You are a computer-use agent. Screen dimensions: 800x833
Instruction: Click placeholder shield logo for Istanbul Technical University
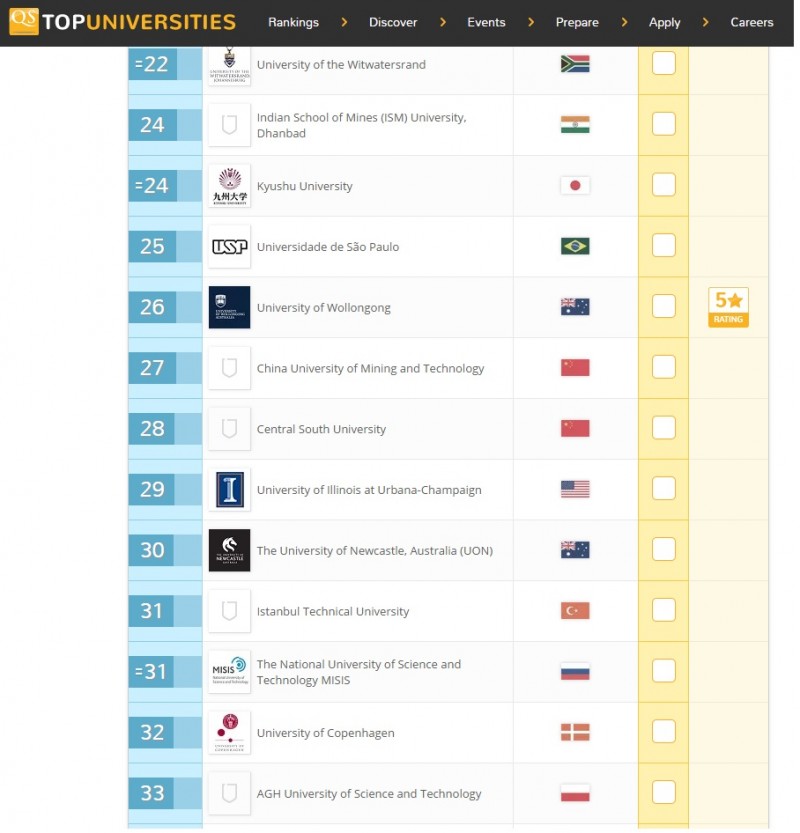tap(229, 611)
